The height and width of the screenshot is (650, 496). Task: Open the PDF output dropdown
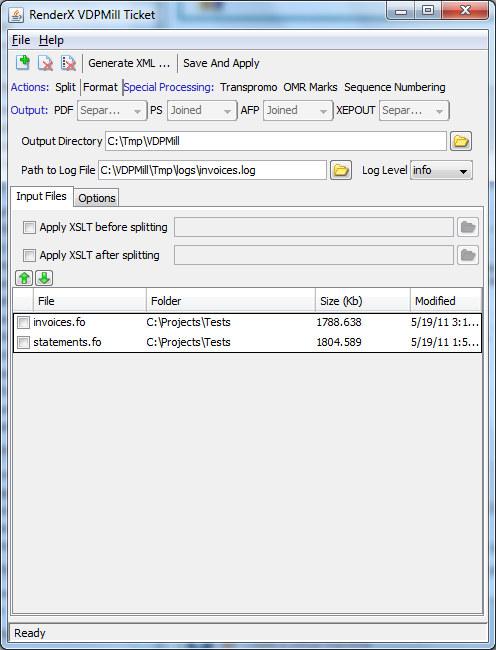(112, 111)
